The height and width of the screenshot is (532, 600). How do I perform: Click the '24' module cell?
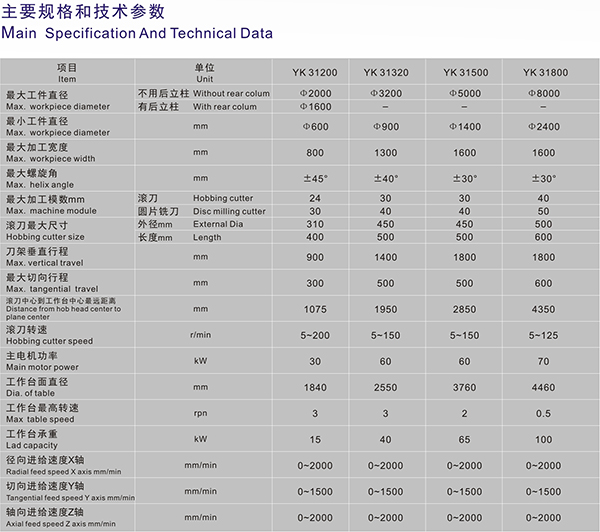point(315,198)
